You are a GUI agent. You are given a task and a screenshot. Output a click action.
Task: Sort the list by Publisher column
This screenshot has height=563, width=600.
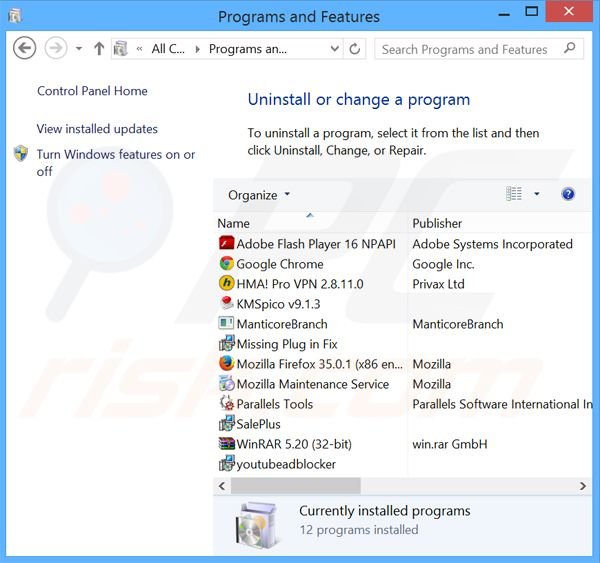click(500, 223)
